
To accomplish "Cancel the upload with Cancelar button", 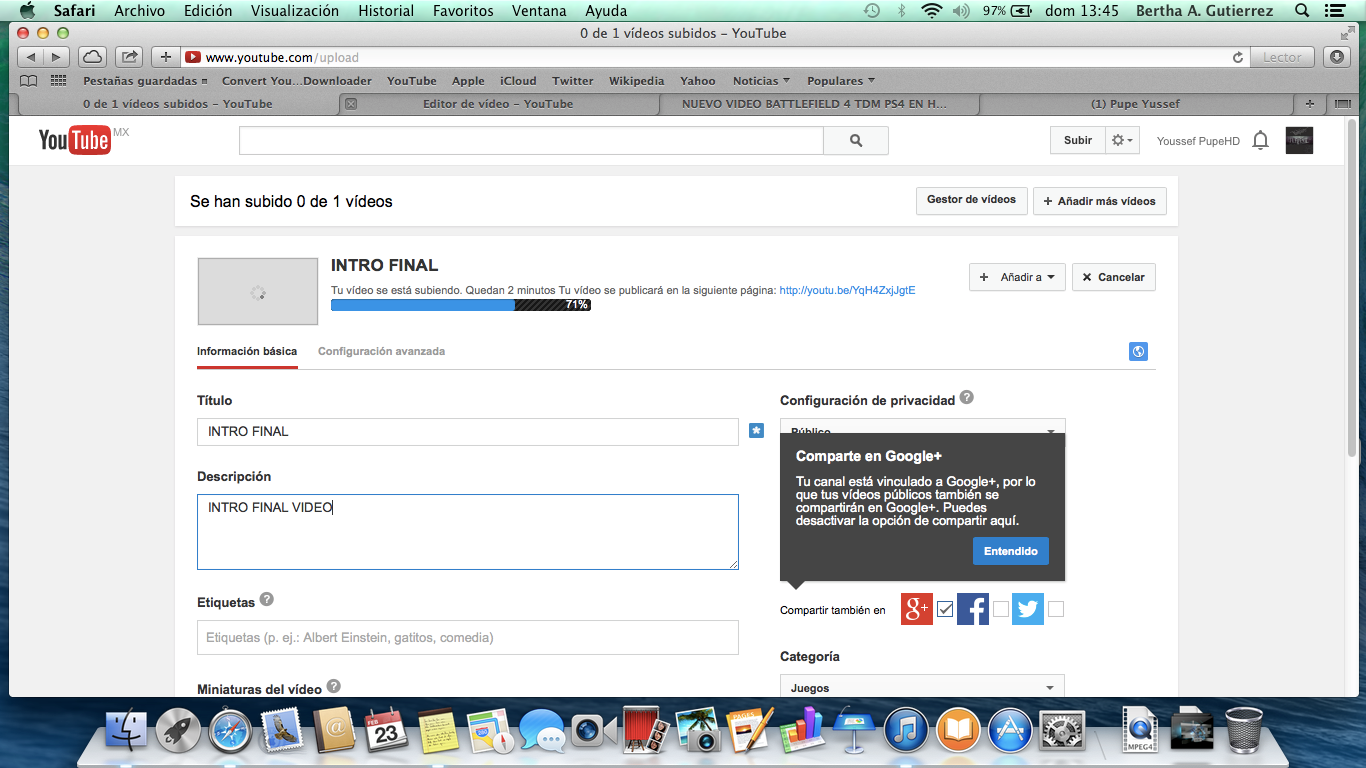I will (x=1114, y=277).
